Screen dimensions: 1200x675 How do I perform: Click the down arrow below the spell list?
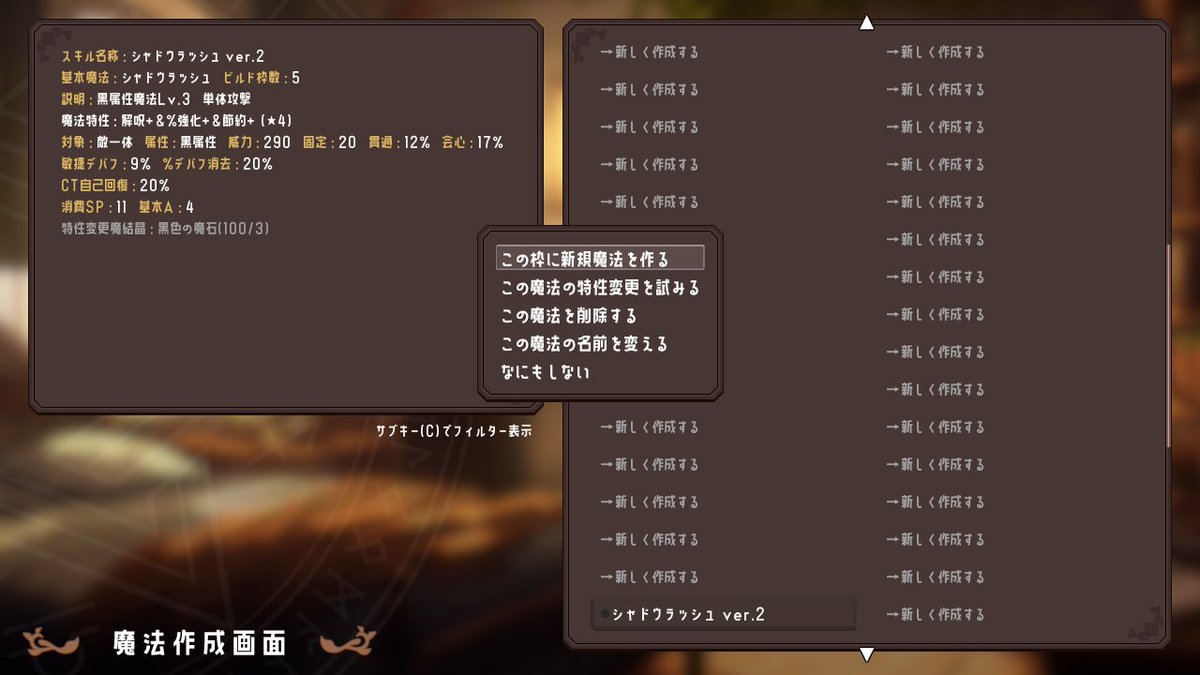867,654
